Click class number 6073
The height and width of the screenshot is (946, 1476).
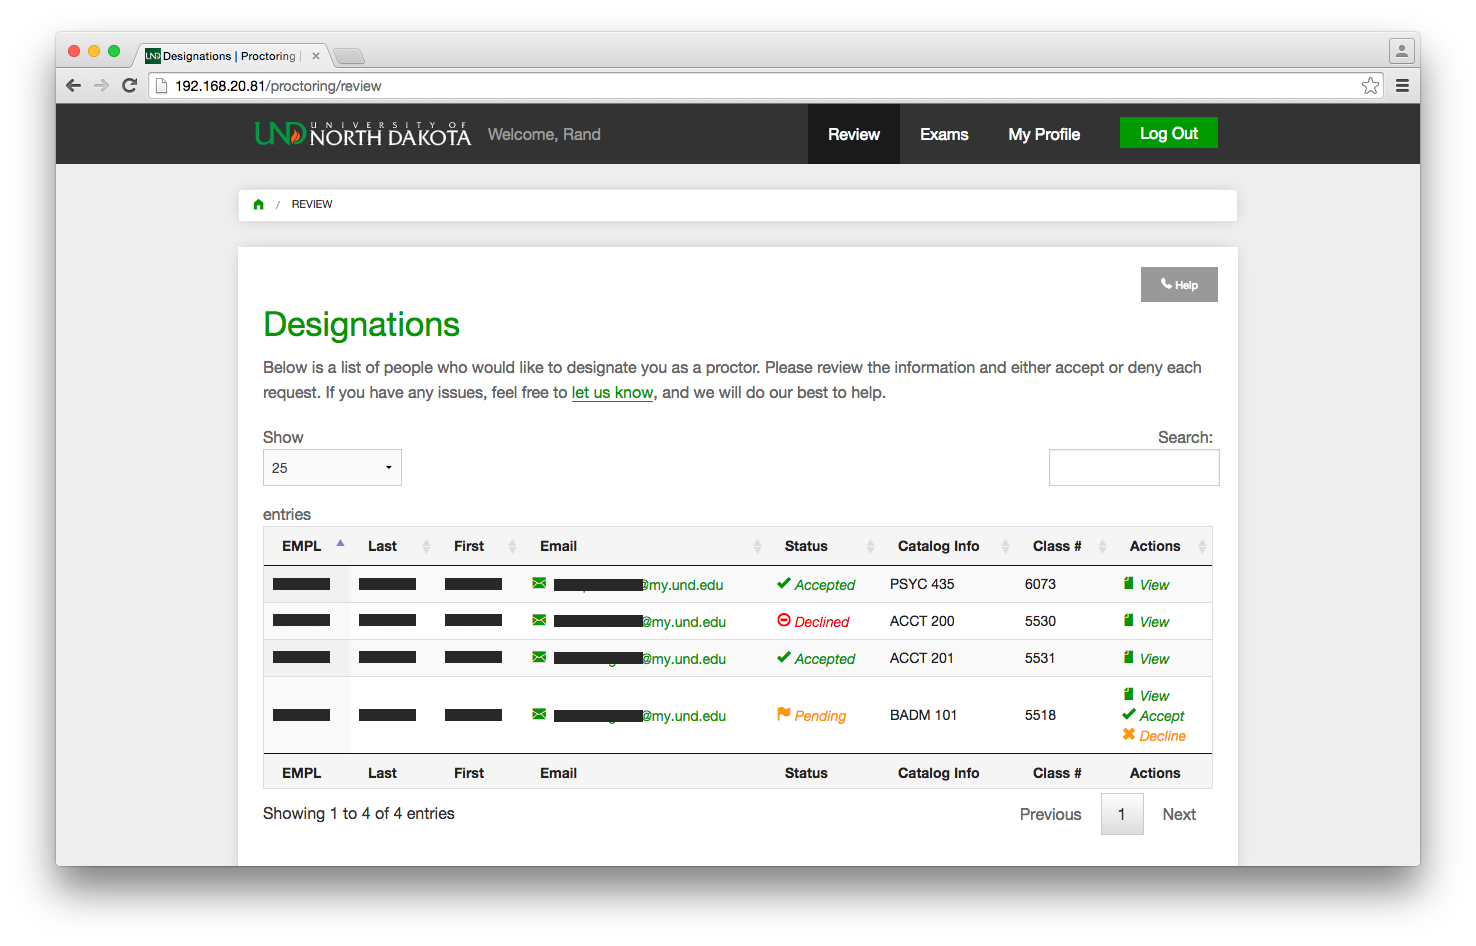tap(1040, 584)
